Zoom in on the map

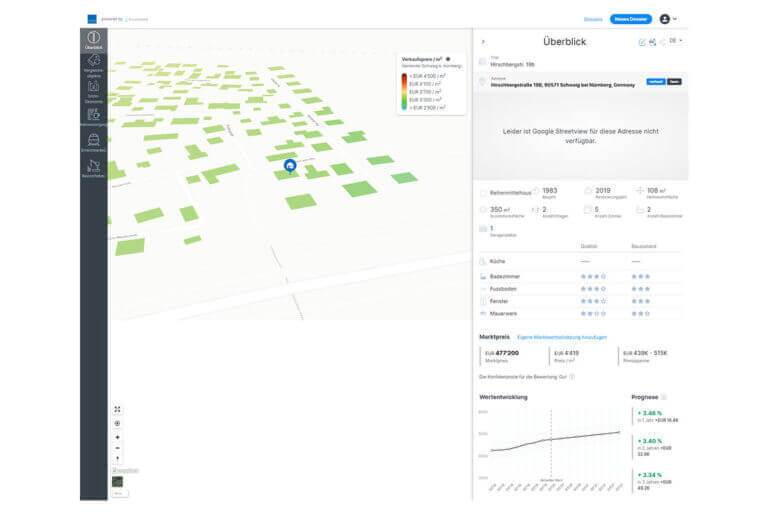pyautogui.click(x=118, y=437)
